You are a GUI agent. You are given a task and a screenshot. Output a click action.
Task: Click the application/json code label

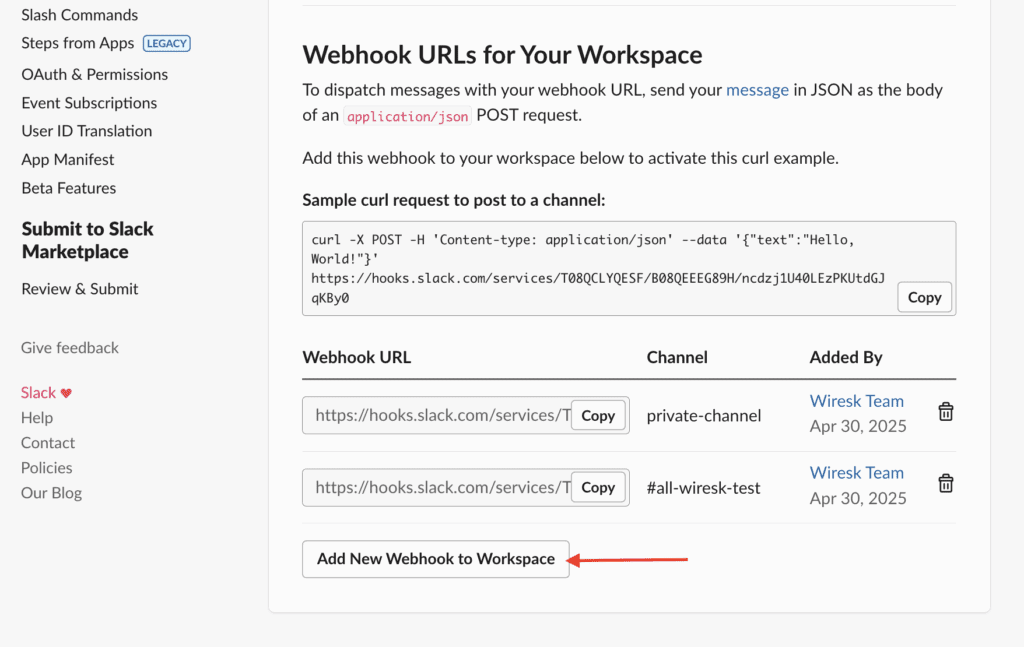tap(408, 116)
